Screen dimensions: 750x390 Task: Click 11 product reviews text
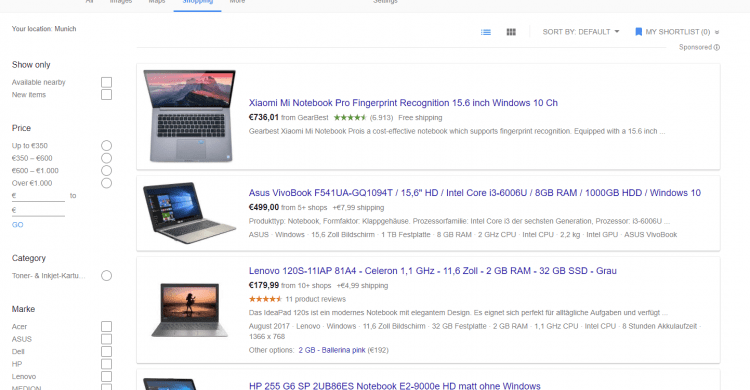[316, 299]
